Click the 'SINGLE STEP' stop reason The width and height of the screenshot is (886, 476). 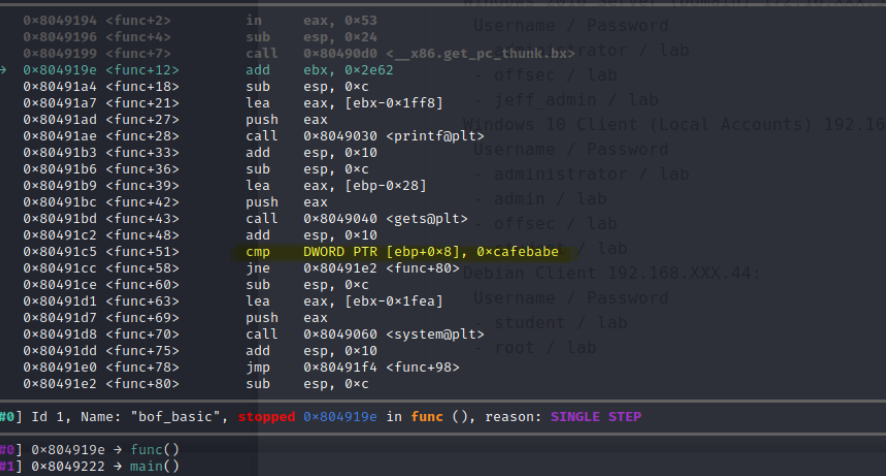[596, 417]
